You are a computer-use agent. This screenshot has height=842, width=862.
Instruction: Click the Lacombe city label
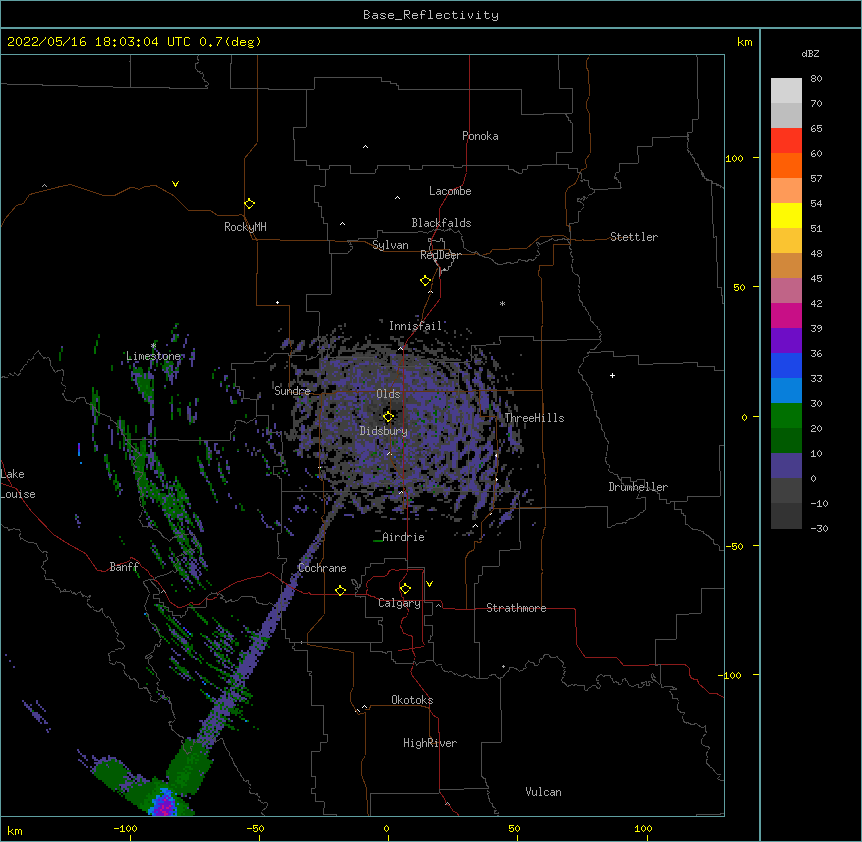tap(450, 191)
